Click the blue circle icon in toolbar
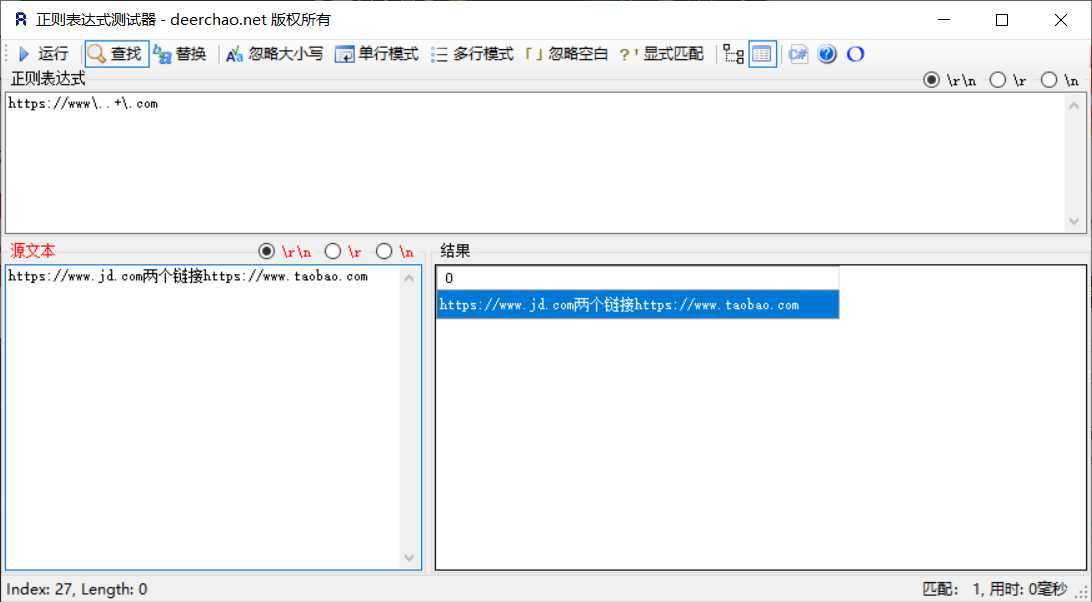This screenshot has height=602, width=1092. click(855, 54)
